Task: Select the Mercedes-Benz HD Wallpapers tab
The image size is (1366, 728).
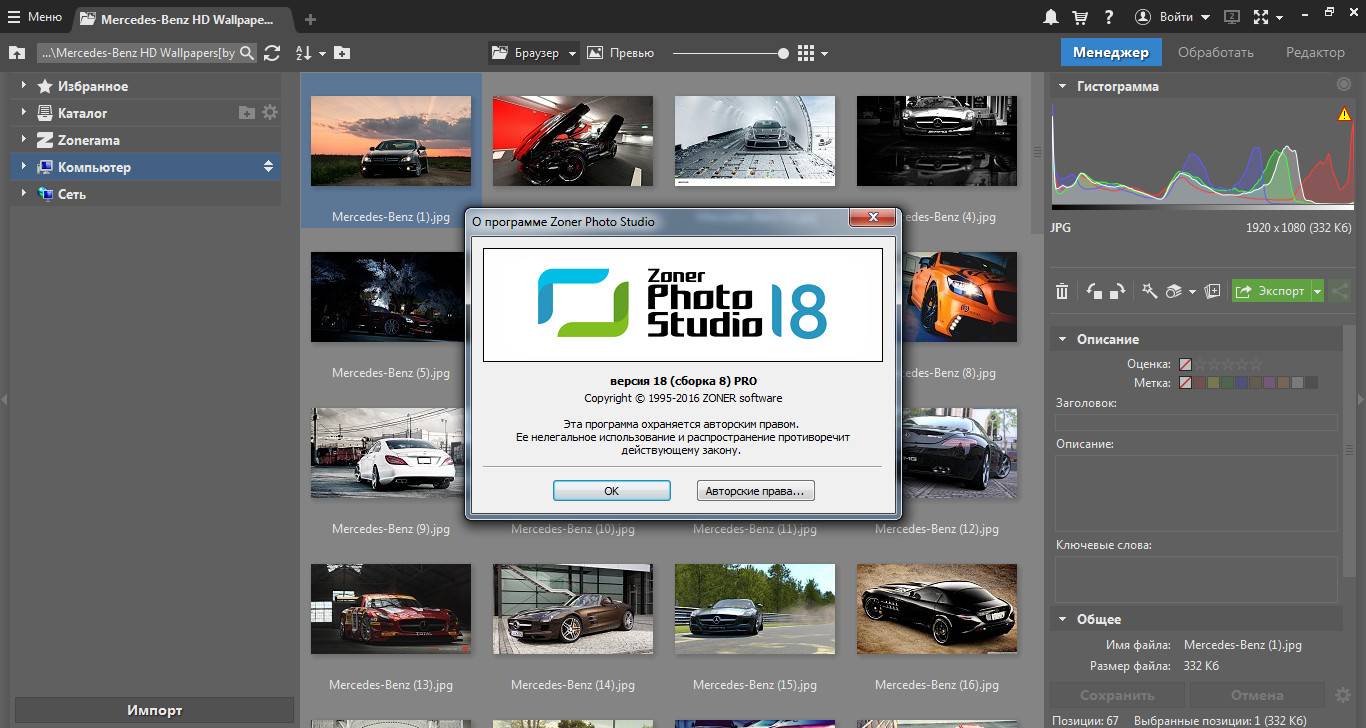Action: 182,19
